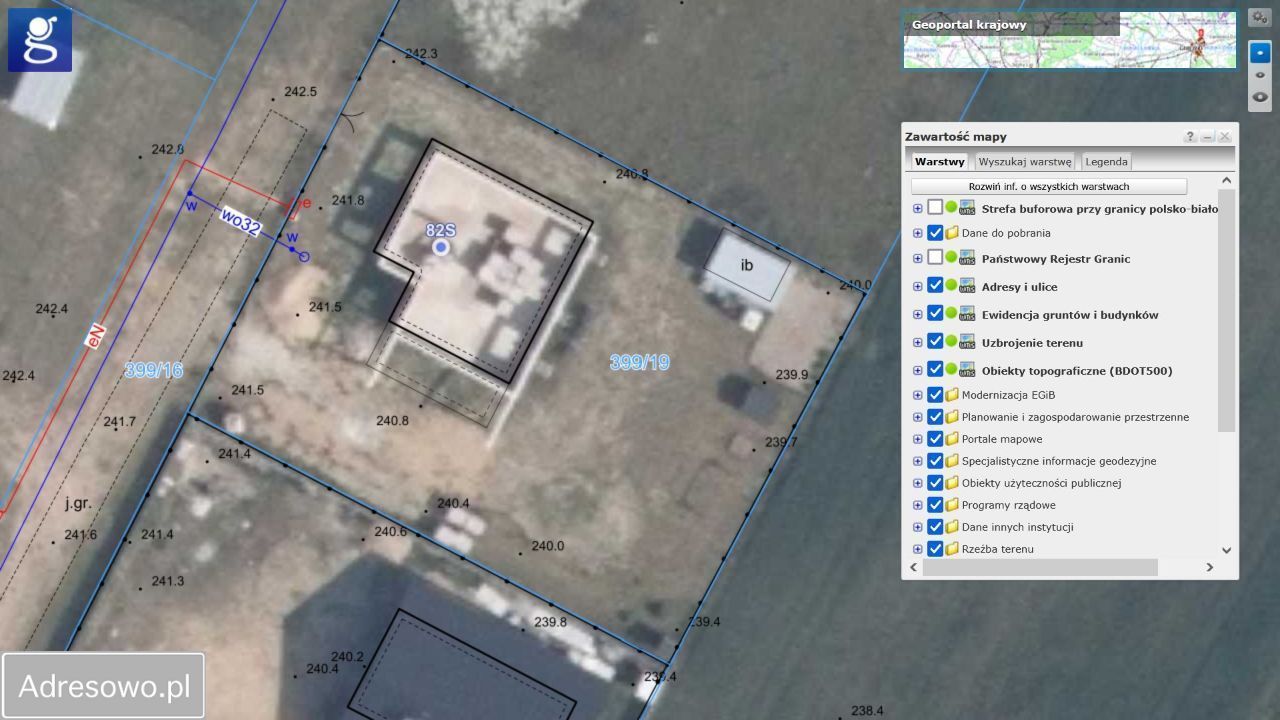Click the layer list vertical scrollbar thumb
Image resolution: width=1280 pixels, height=720 pixels.
(1227, 310)
